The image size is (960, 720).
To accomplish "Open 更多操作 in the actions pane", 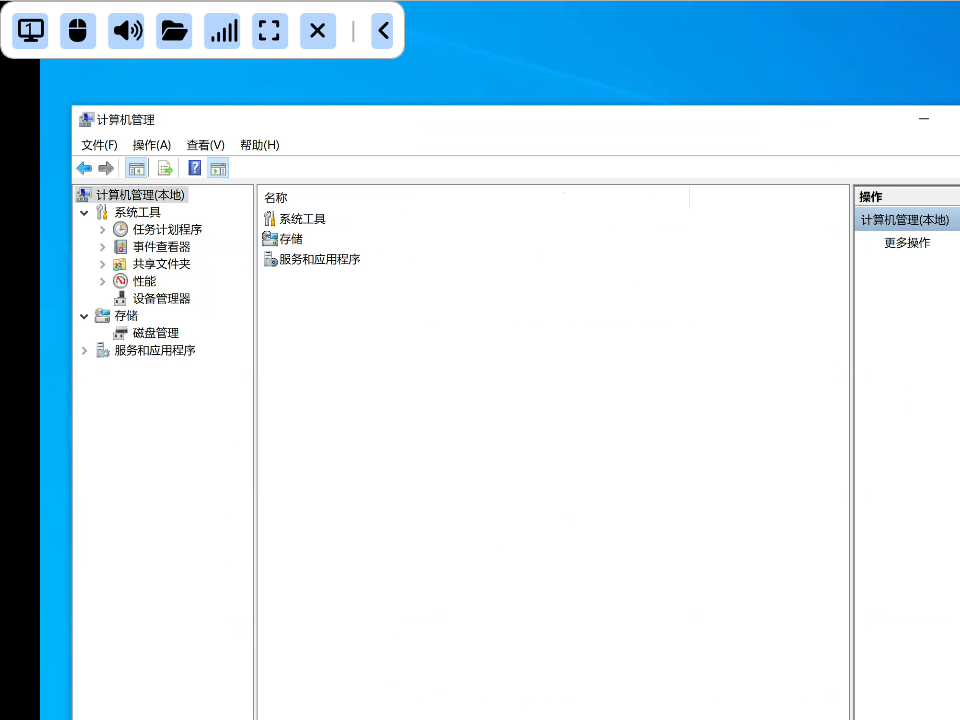I will point(907,243).
